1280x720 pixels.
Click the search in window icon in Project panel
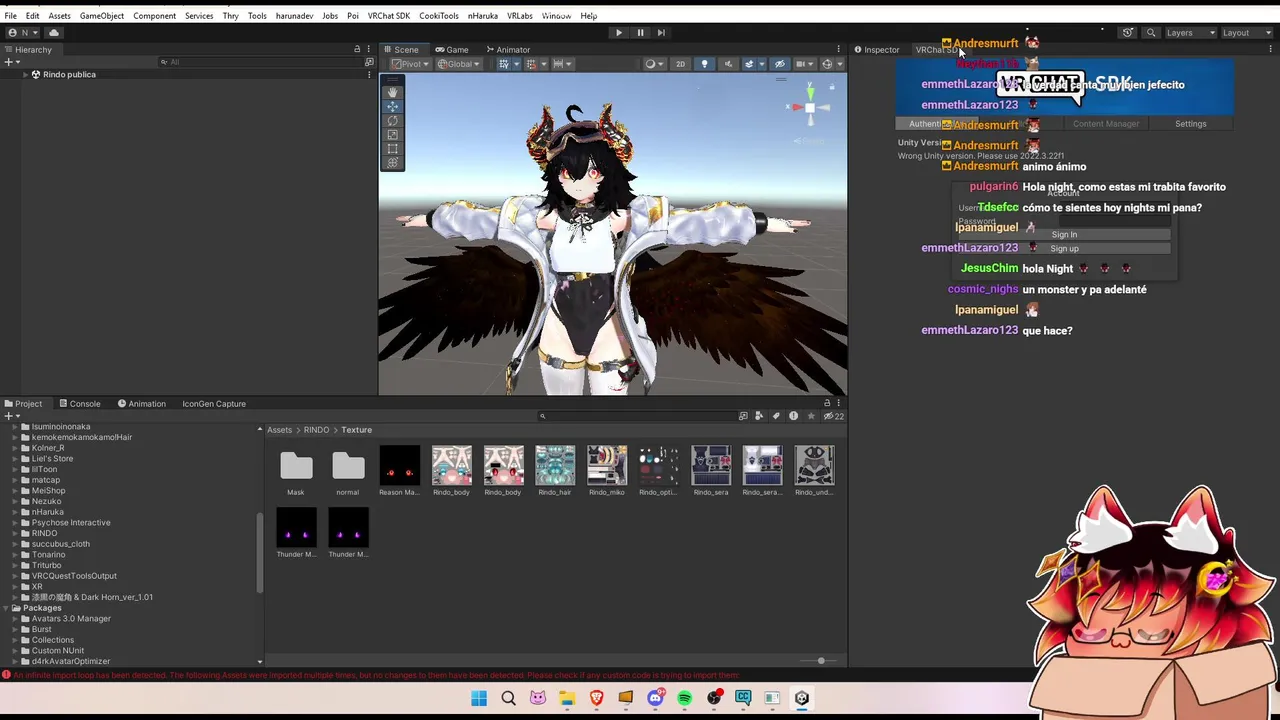pyautogui.click(x=743, y=416)
